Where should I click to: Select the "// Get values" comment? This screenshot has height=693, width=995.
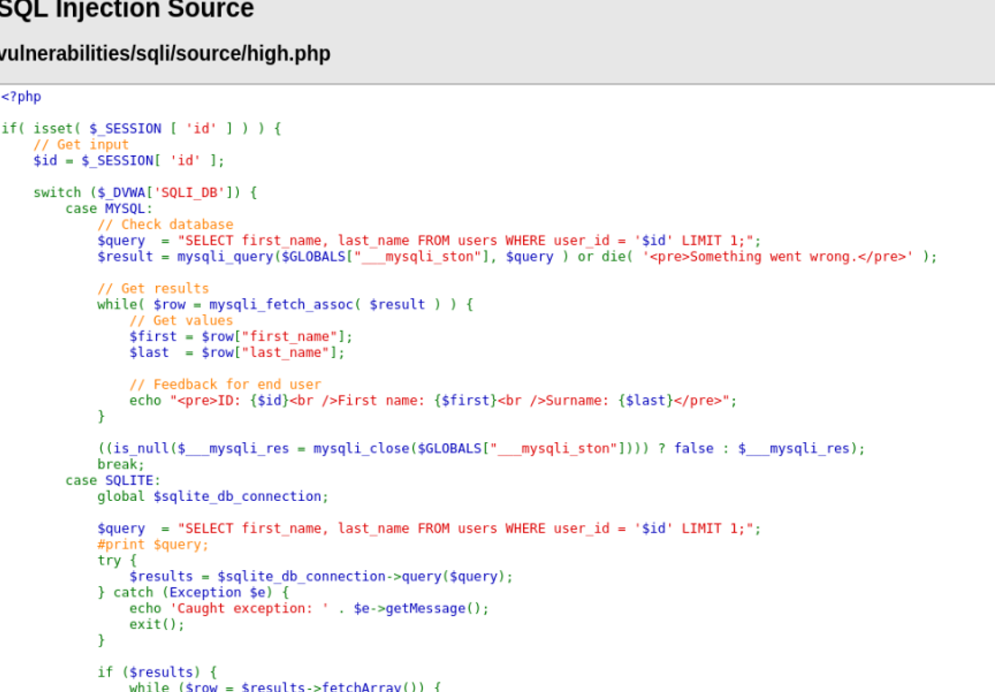[181, 320]
